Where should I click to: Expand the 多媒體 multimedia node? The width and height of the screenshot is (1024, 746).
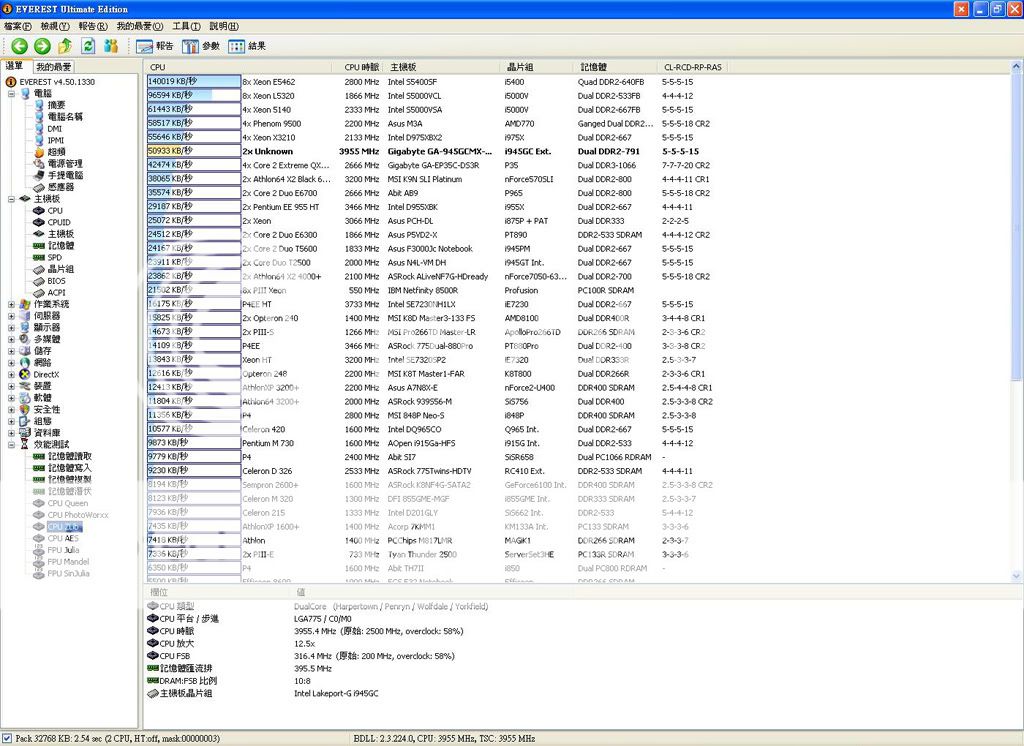coord(11,339)
